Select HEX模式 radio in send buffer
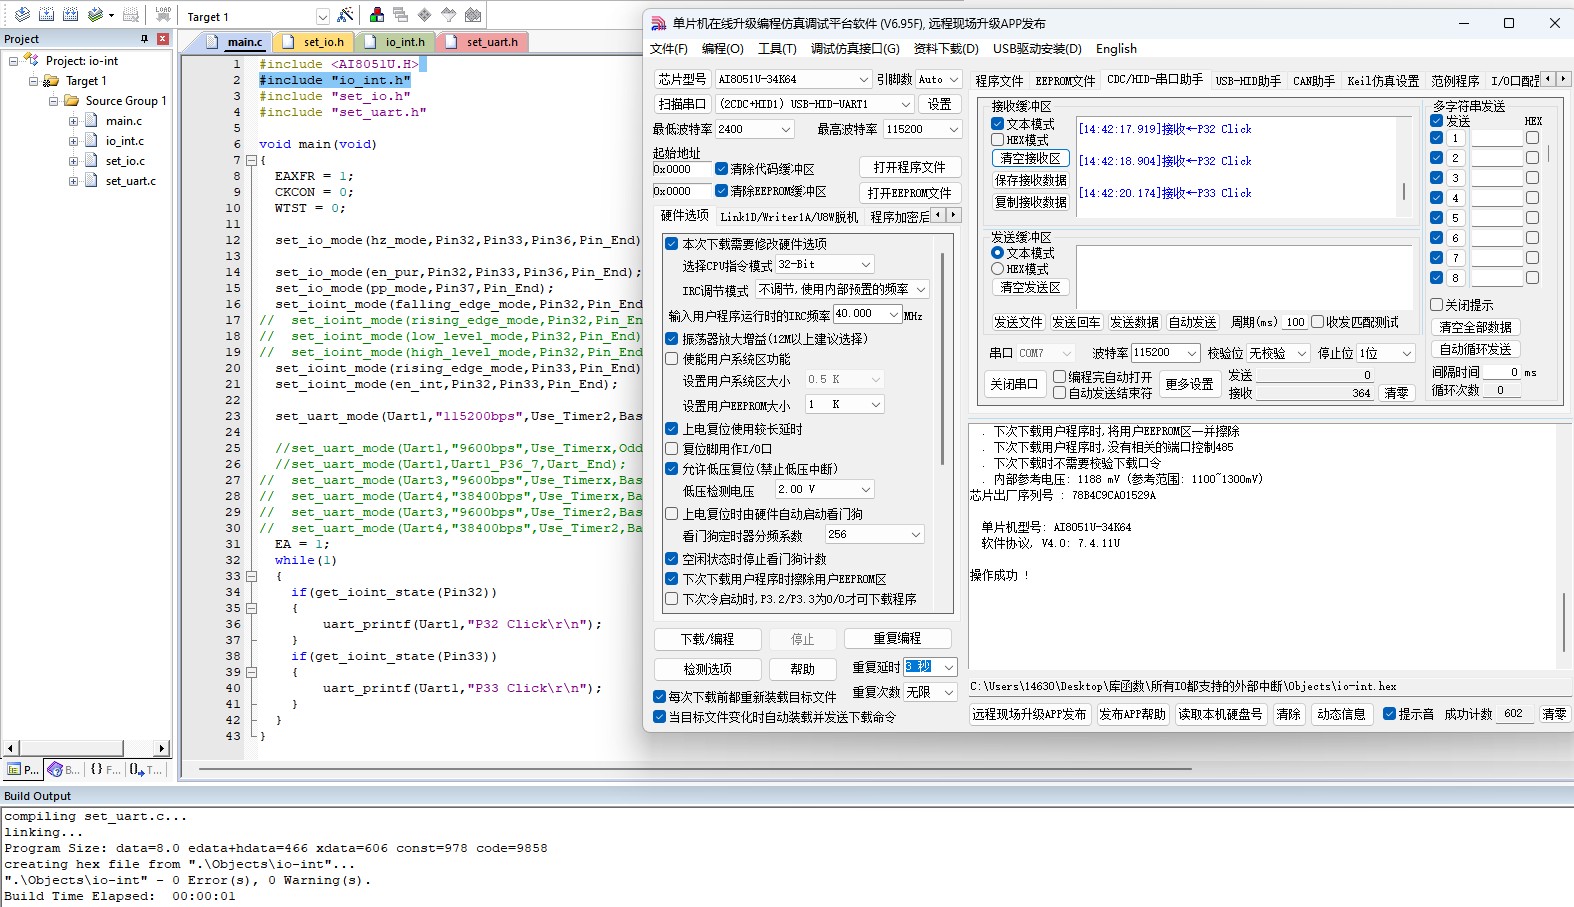The height and width of the screenshot is (907, 1574). click(998, 269)
